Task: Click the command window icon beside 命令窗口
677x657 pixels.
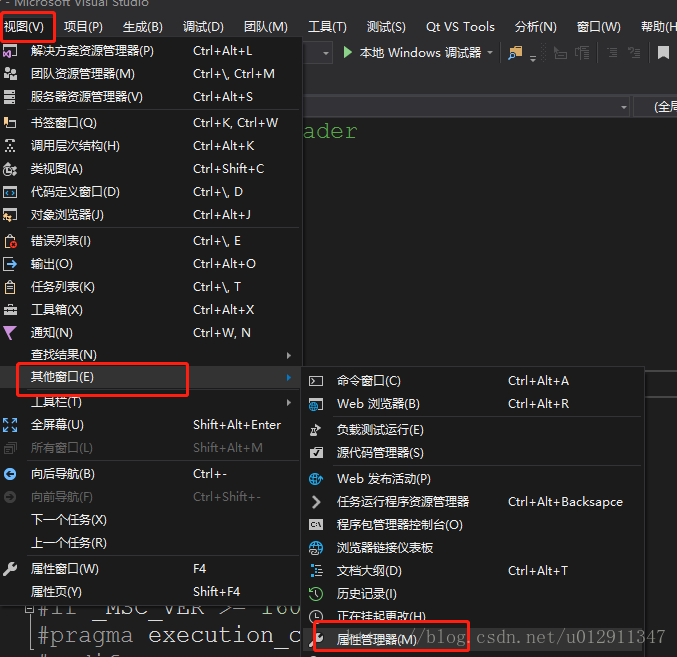Action: tap(316, 381)
